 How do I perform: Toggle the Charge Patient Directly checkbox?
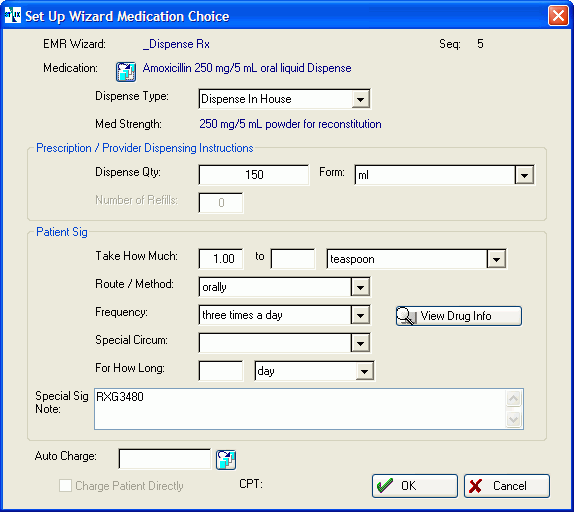pos(65,486)
